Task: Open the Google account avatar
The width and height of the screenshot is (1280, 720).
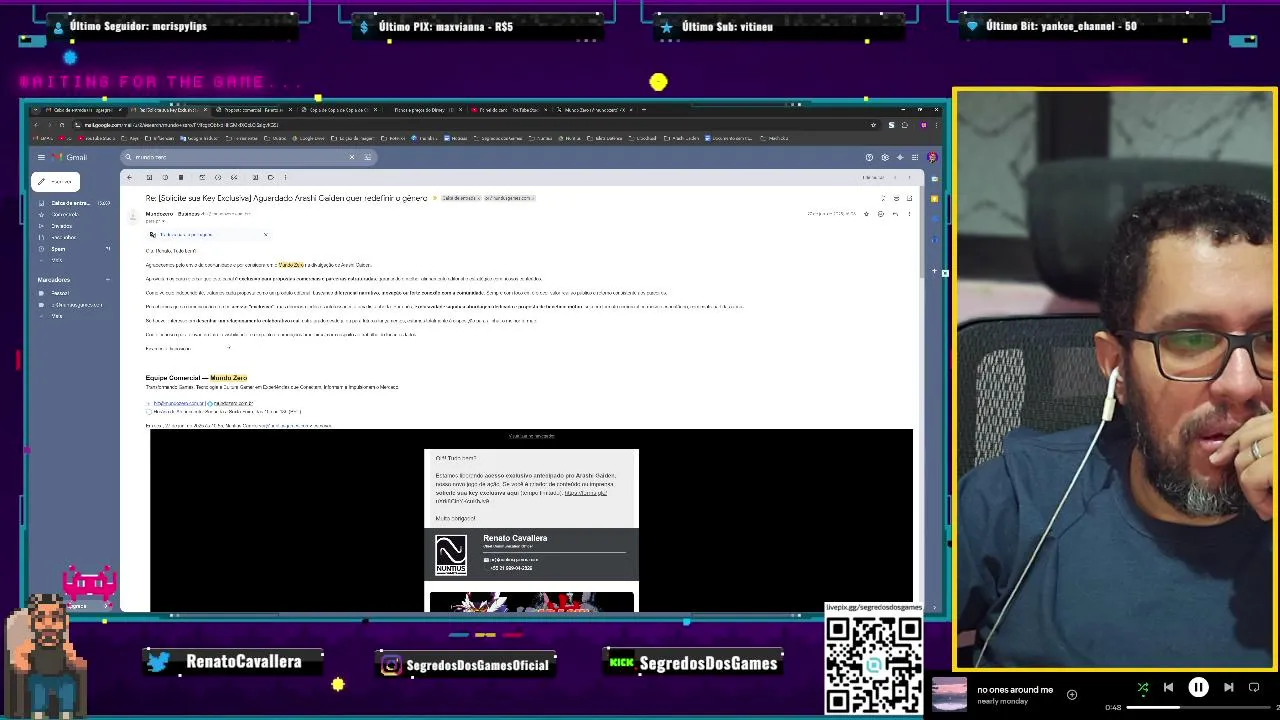Action: point(932,157)
